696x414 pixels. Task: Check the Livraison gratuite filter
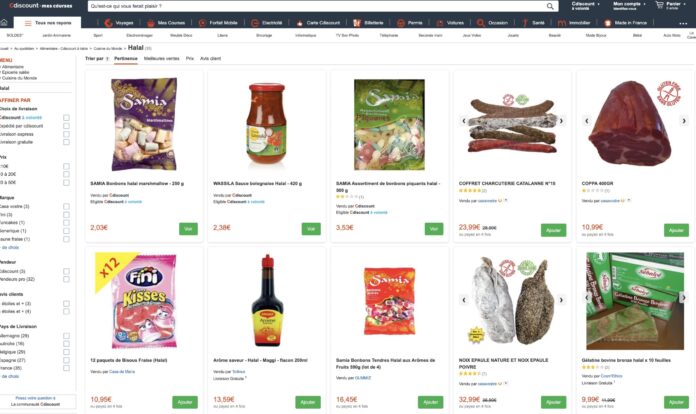(66, 142)
